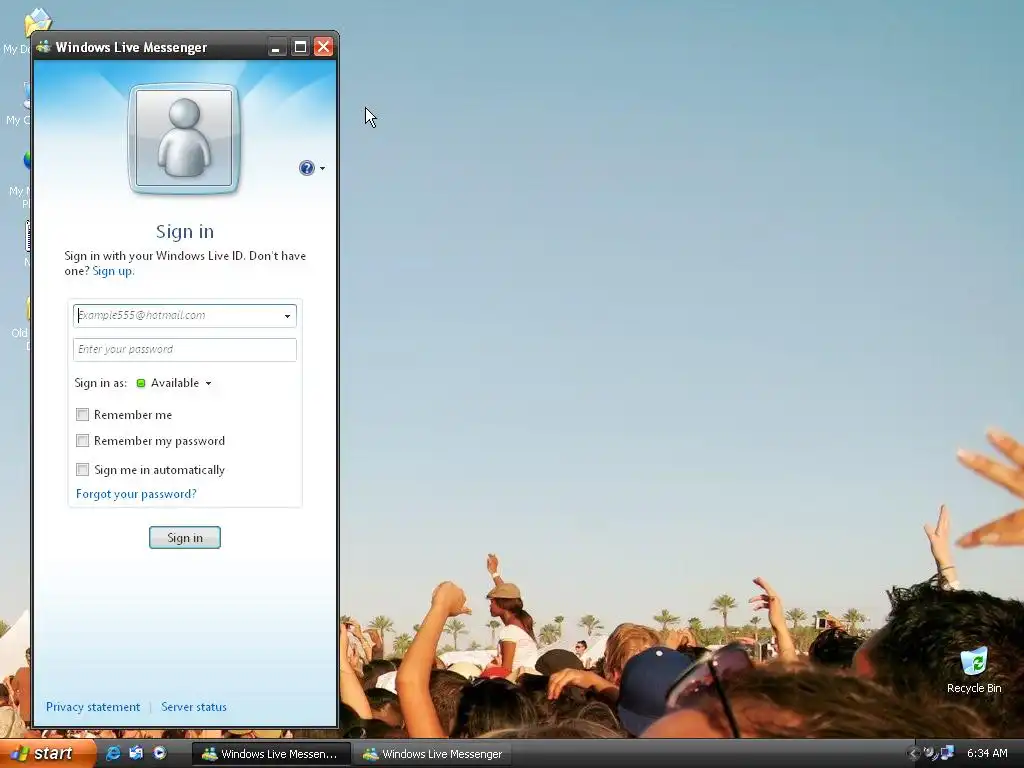Screen dimensions: 1024x768
Task: Minimize the Windows Live Messenger window
Action: coord(276,47)
